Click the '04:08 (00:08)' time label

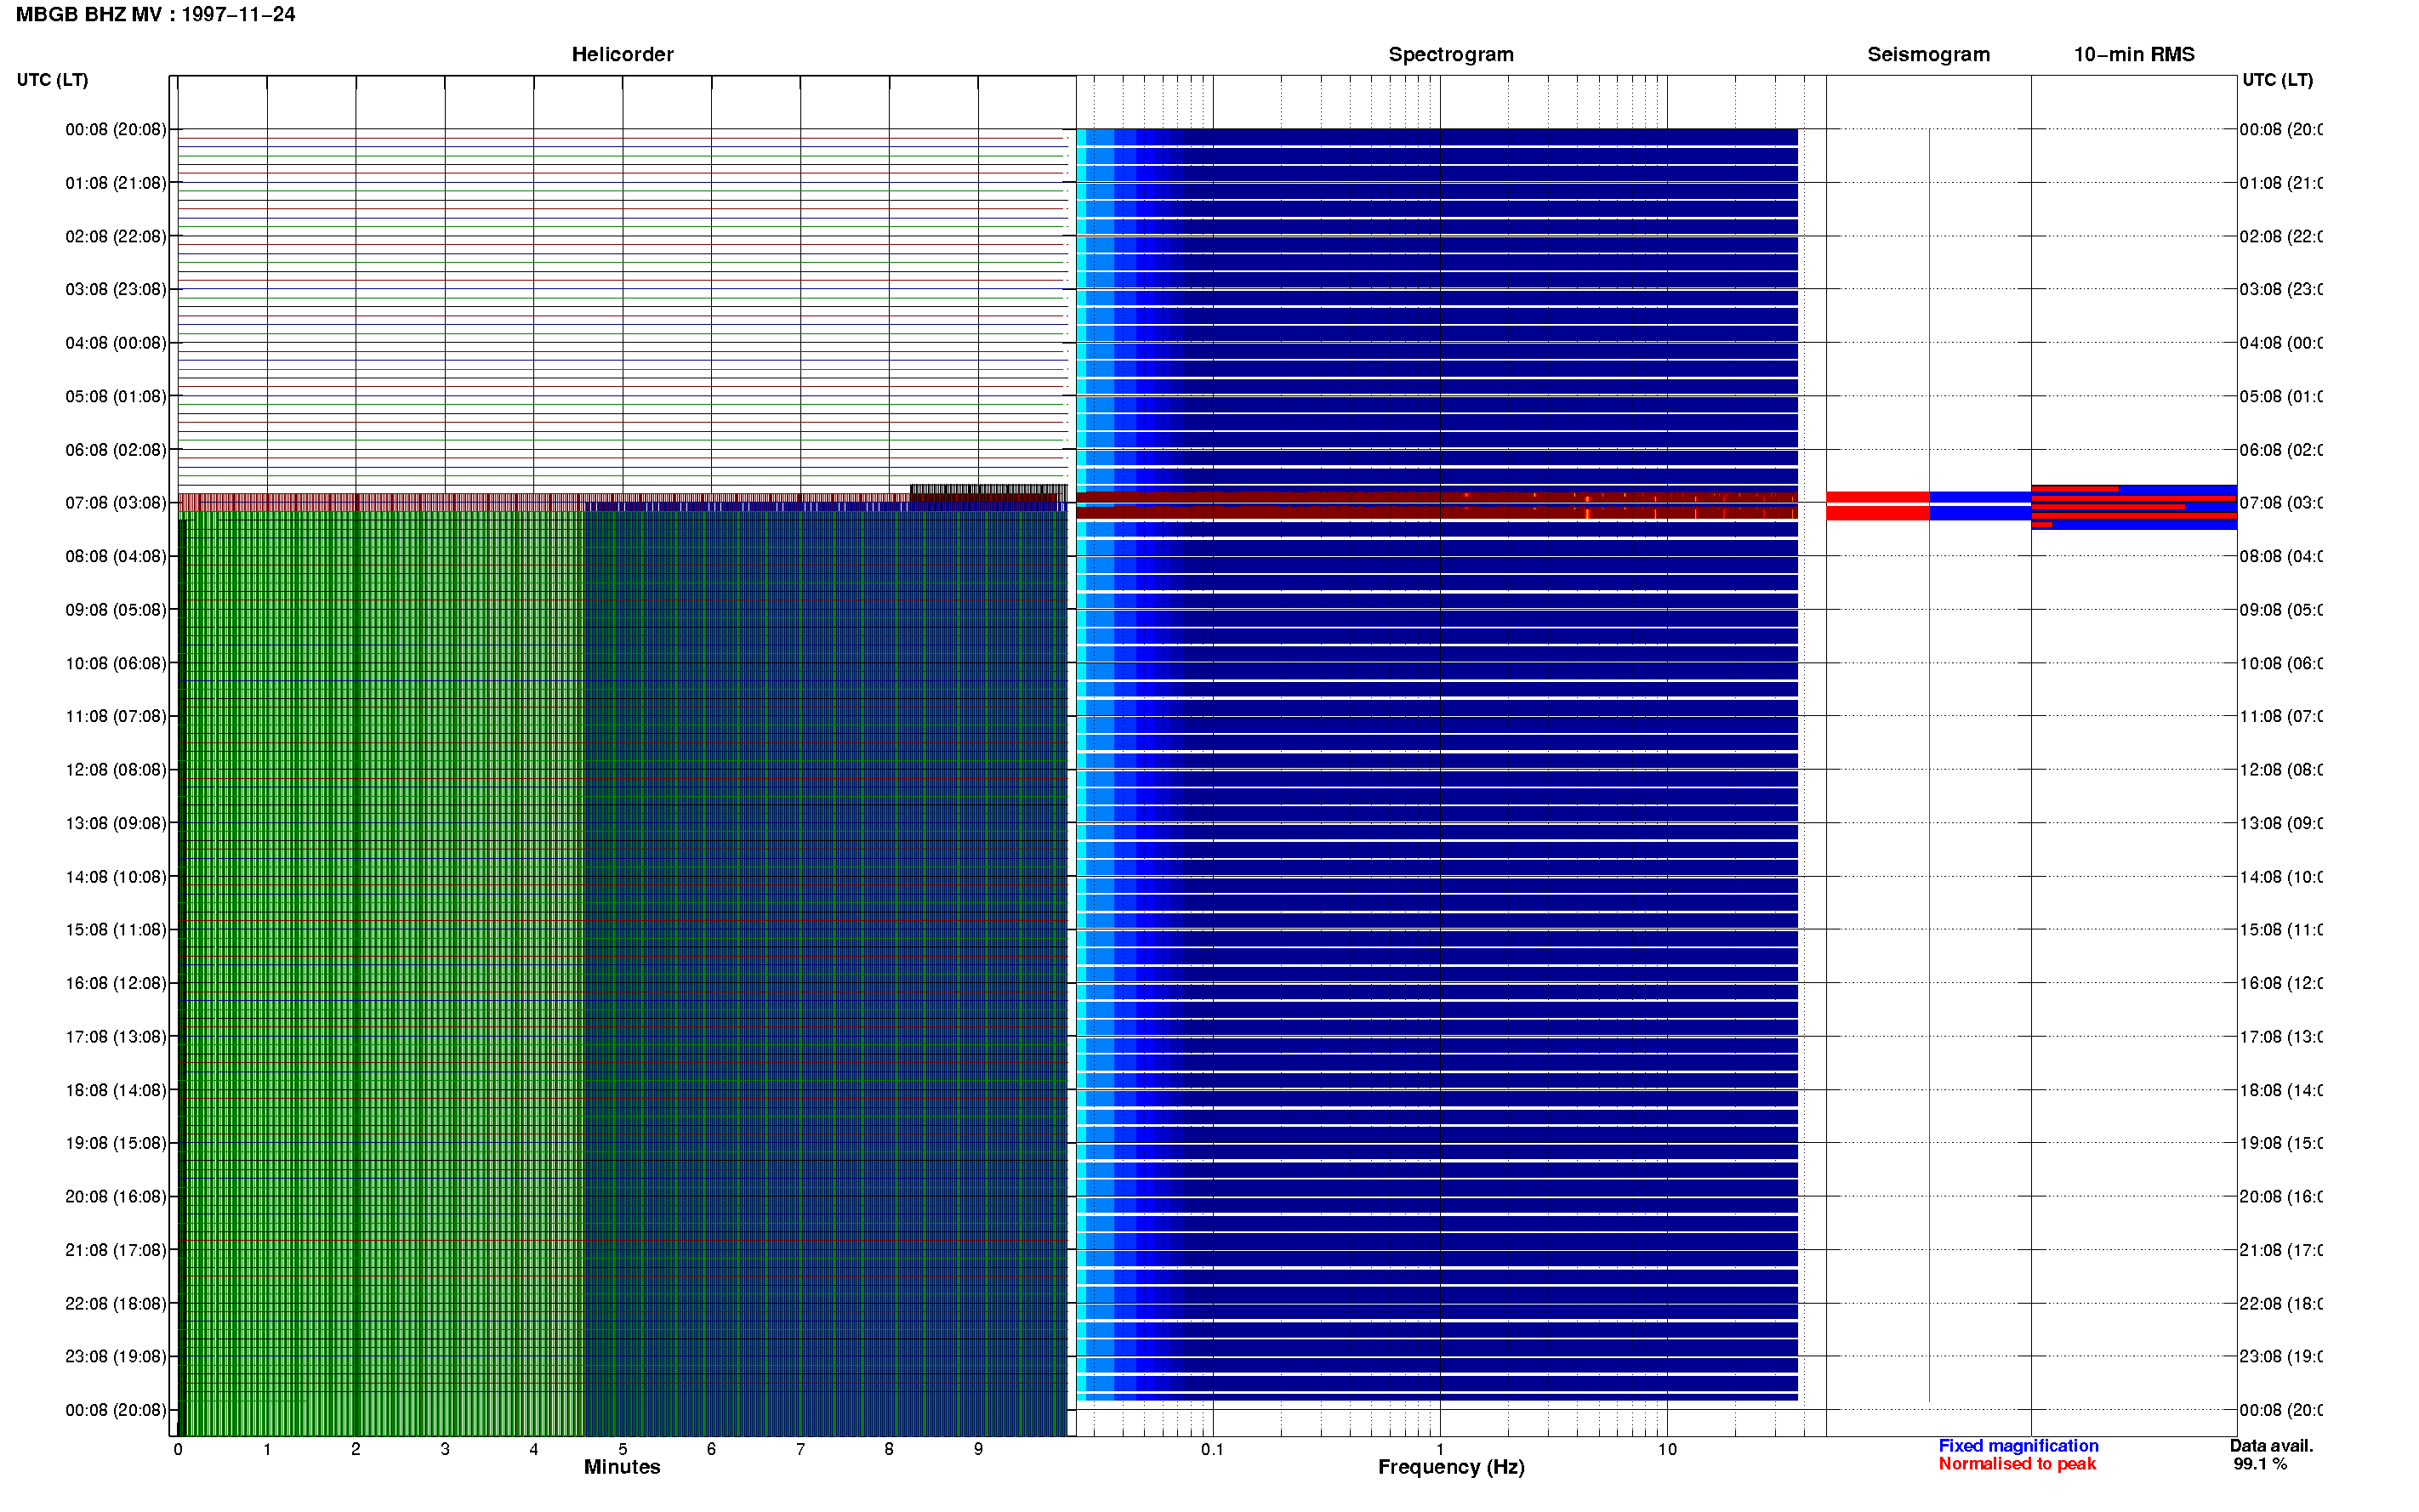click(x=116, y=343)
